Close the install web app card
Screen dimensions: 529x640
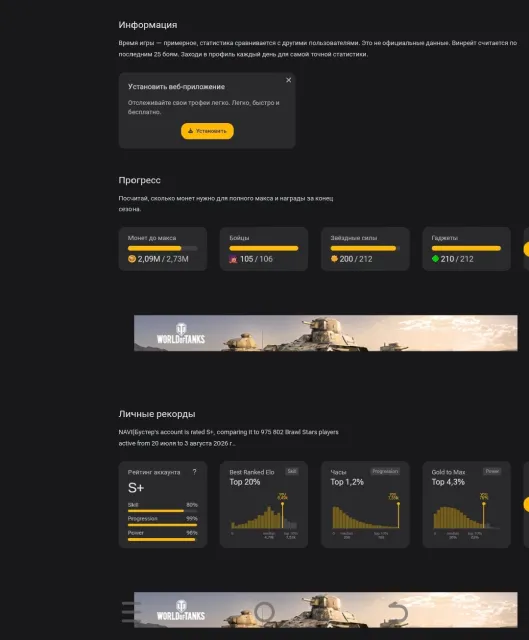[289, 80]
